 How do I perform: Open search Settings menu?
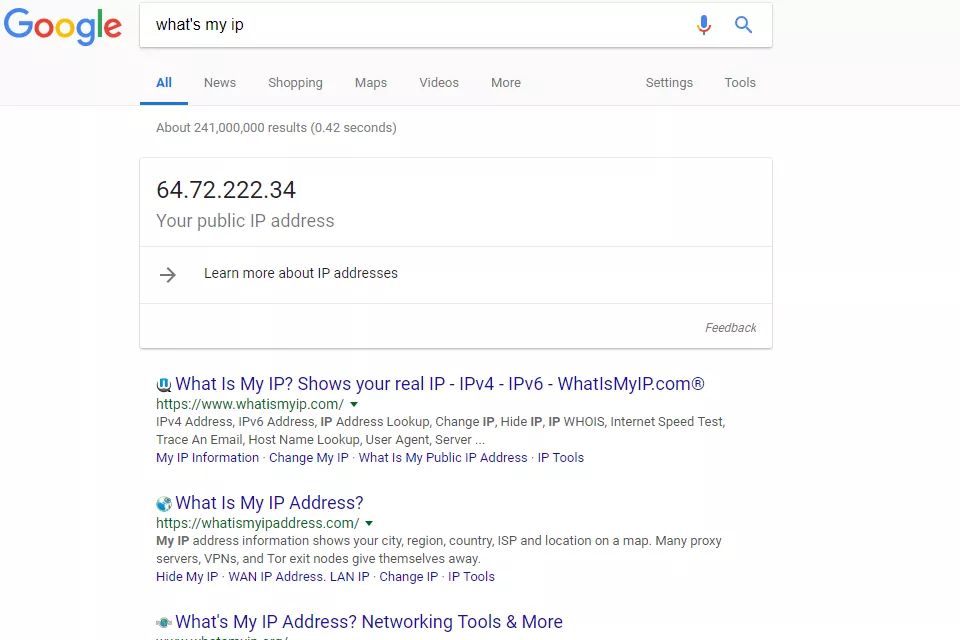tap(669, 83)
